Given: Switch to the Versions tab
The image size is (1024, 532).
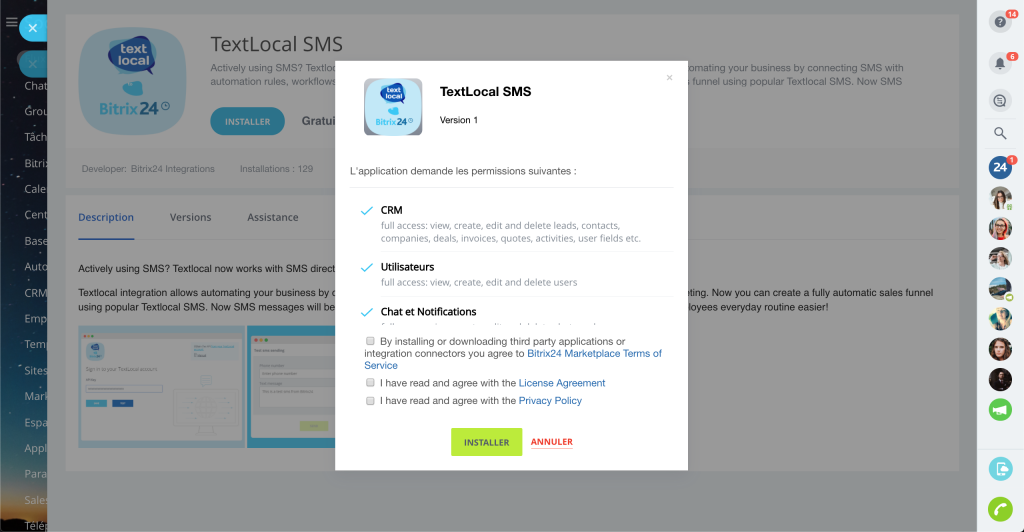Looking at the screenshot, I should tap(190, 217).
